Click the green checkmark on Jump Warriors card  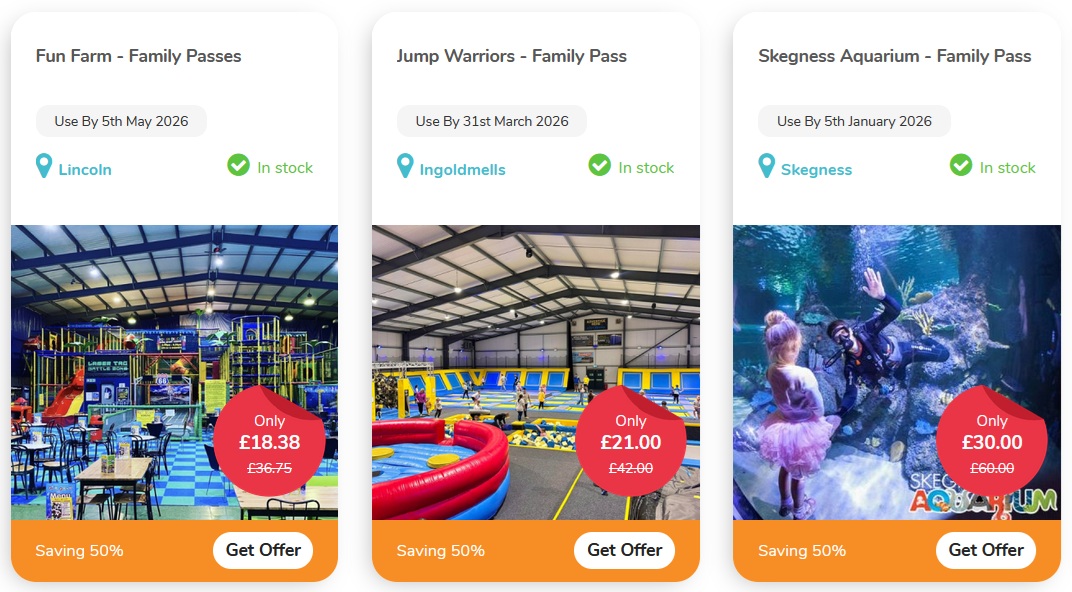click(x=600, y=165)
